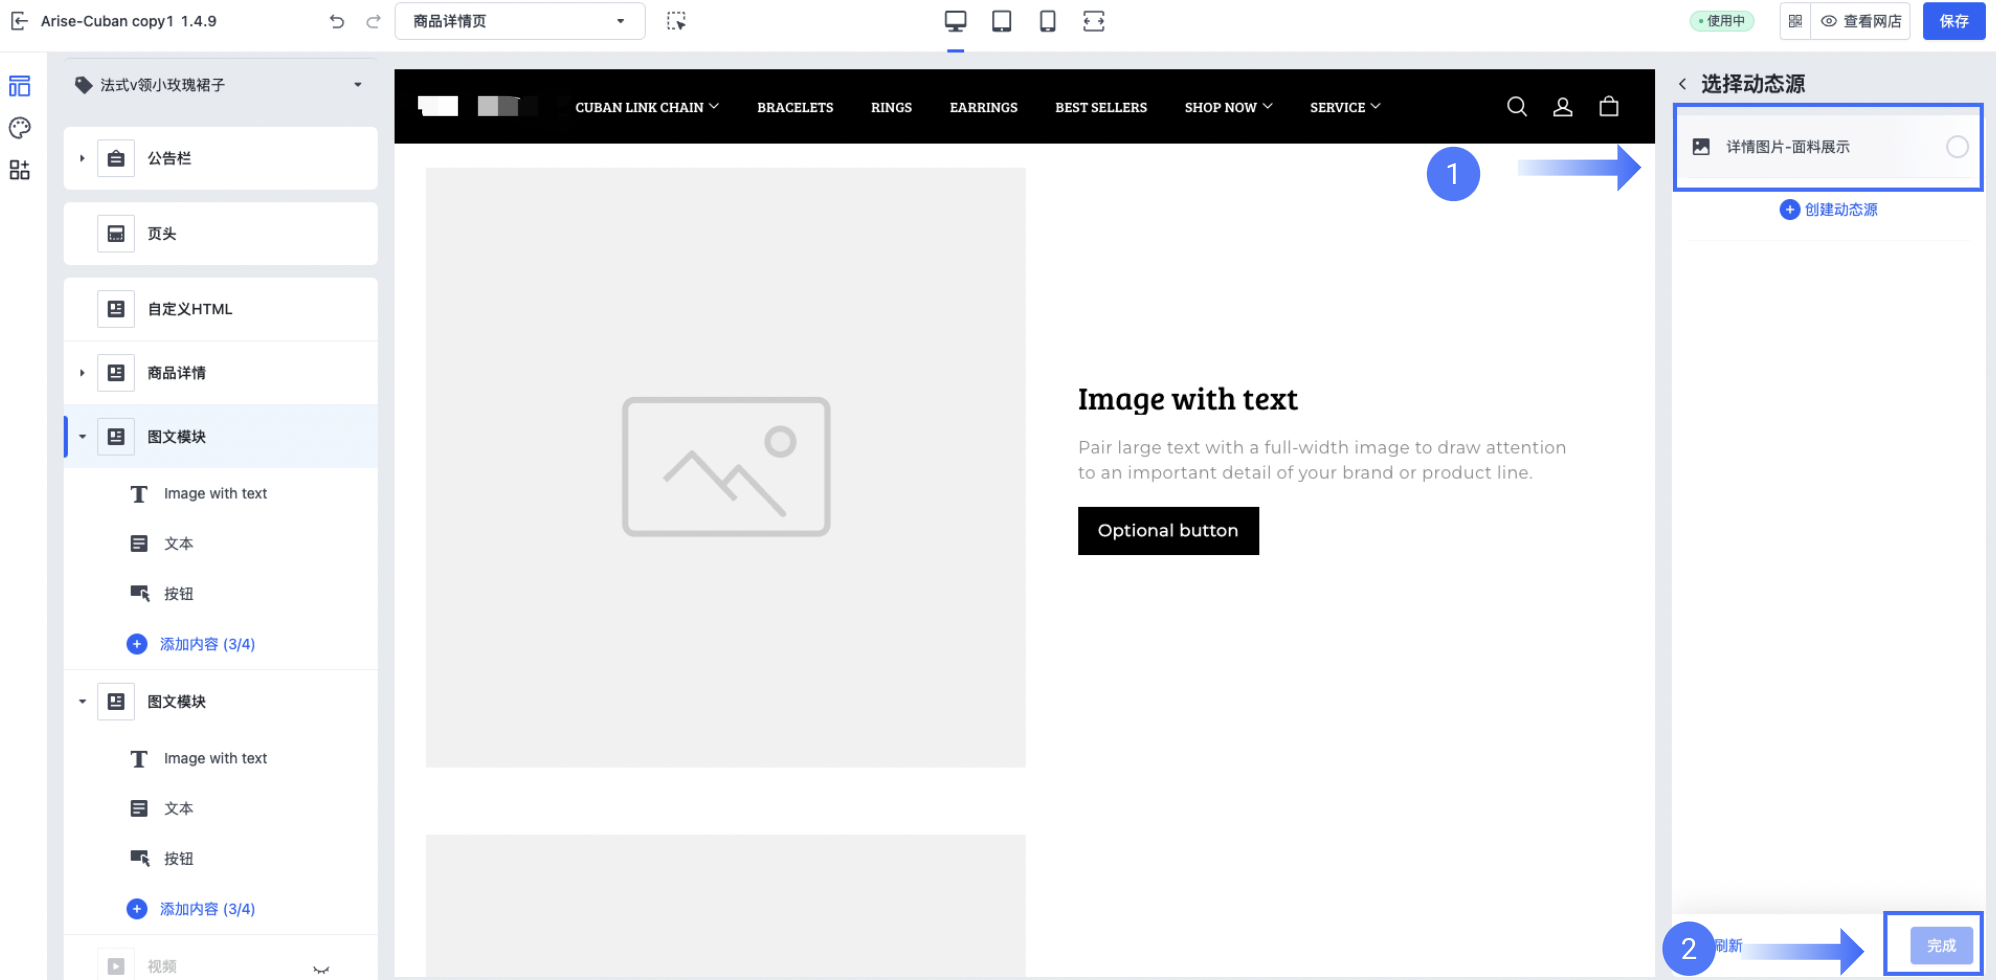Viewport: 1996px width, 980px height.
Task: Select the 详情图片-面料展示 radio button
Action: [1956, 147]
